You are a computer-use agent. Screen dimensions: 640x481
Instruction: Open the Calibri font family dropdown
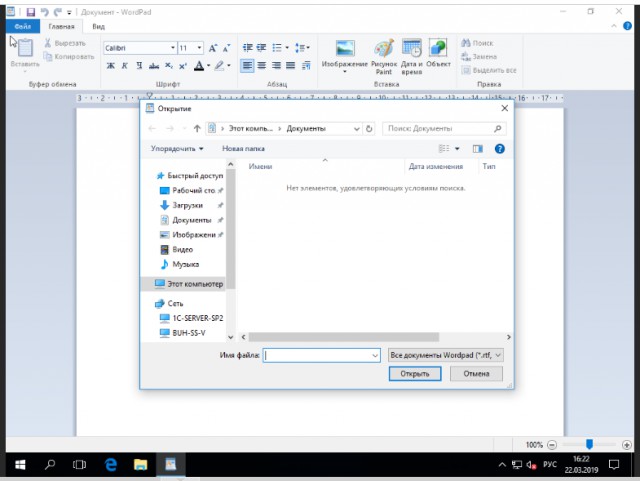tap(173, 48)
